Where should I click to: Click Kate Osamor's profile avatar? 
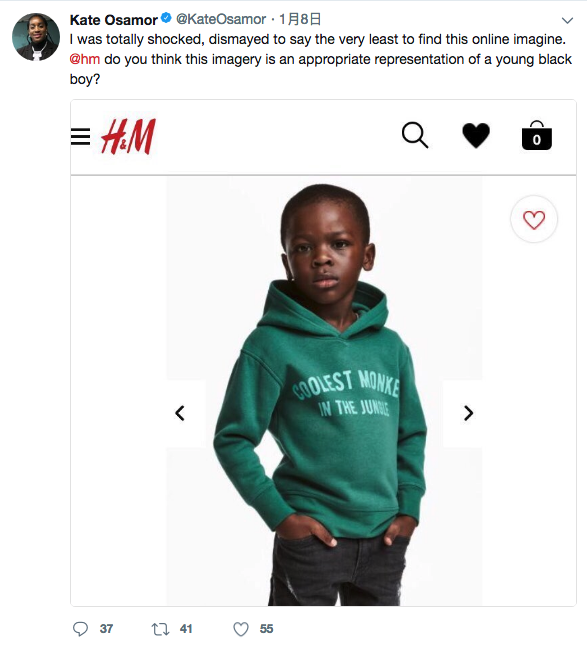point(36,37)
